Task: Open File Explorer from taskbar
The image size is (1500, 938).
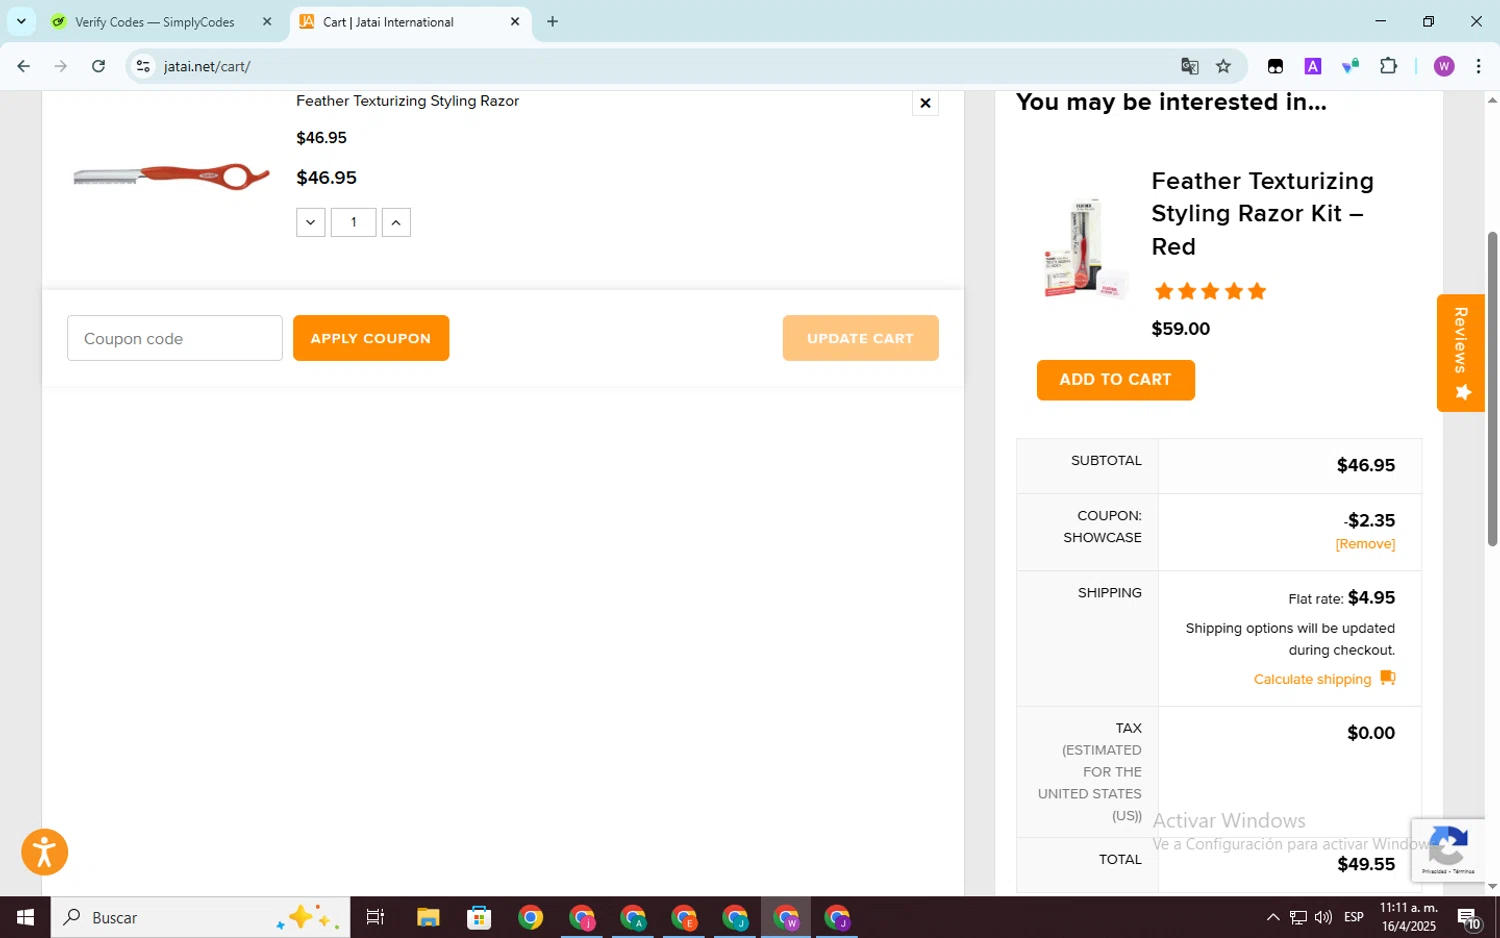Action: (x=428, y=917)
